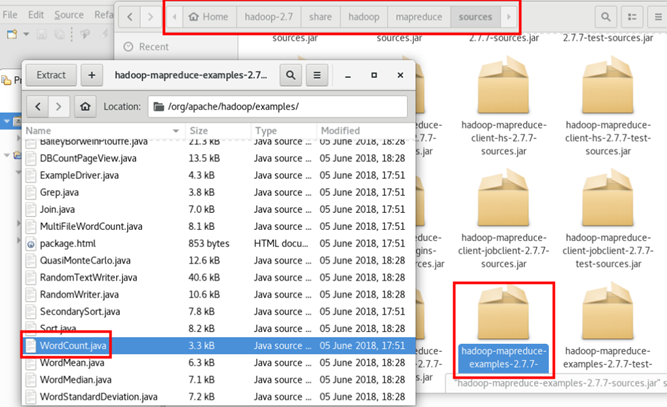Click Eclipse Save toolbar icon
The image size is (667, 407).
pyautogui.click(x=41, y=34)
